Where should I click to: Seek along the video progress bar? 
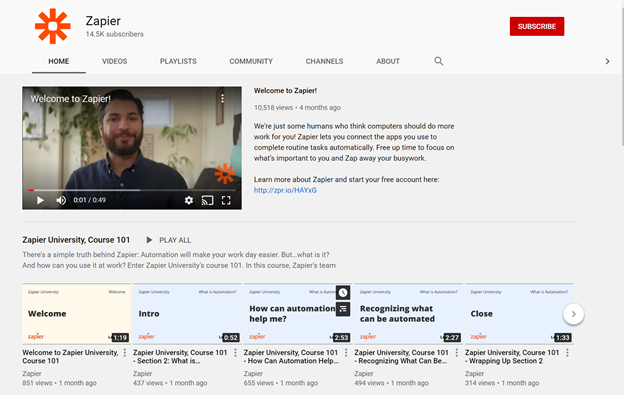(132, 190)
